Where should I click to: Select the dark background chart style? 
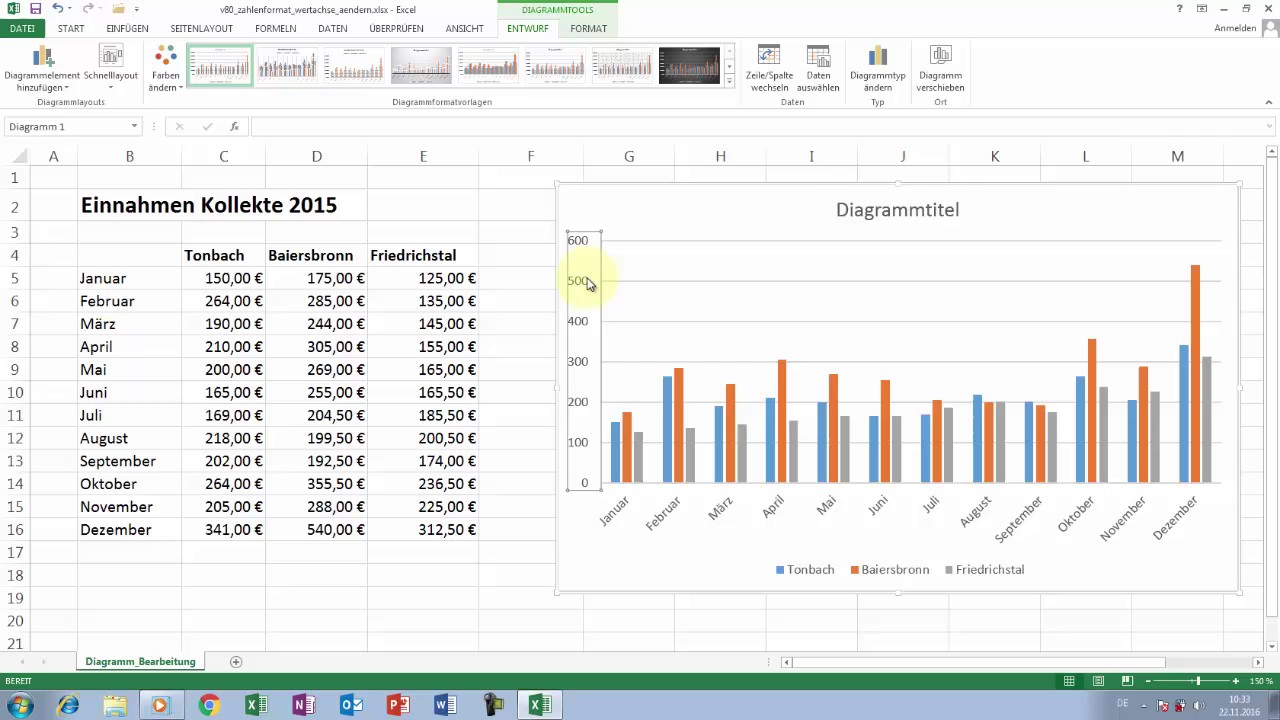(x=689, y=65)
